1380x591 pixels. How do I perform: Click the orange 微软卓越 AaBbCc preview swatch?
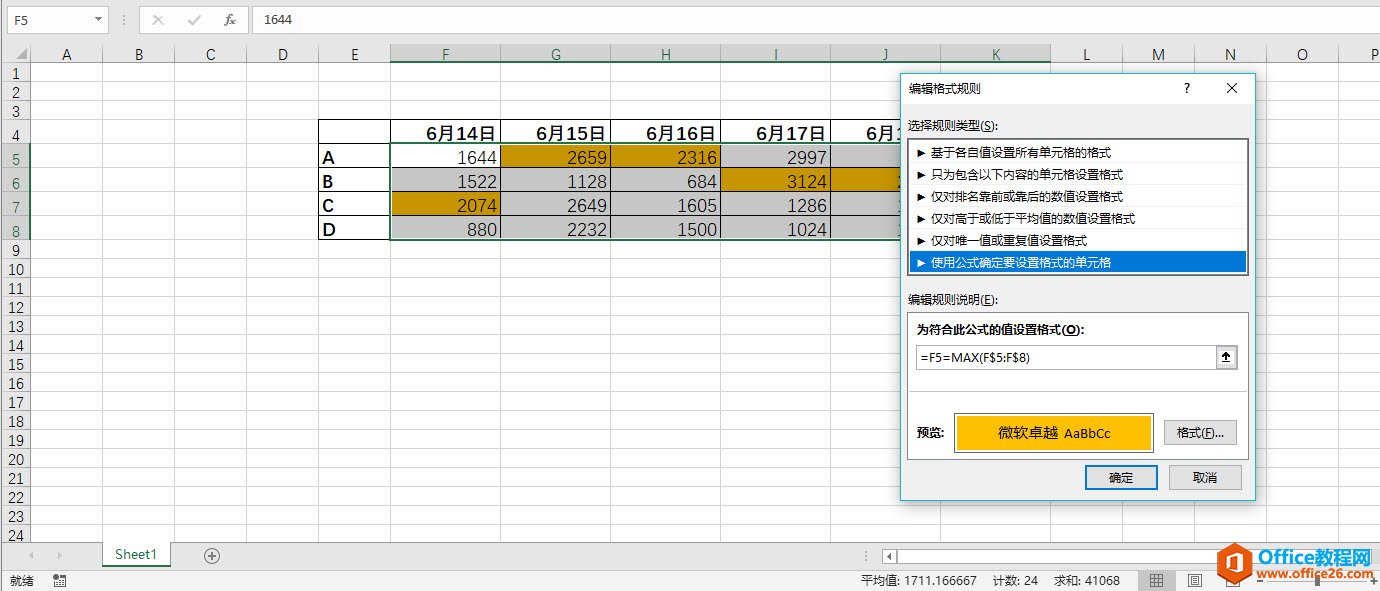[1054, 433]
